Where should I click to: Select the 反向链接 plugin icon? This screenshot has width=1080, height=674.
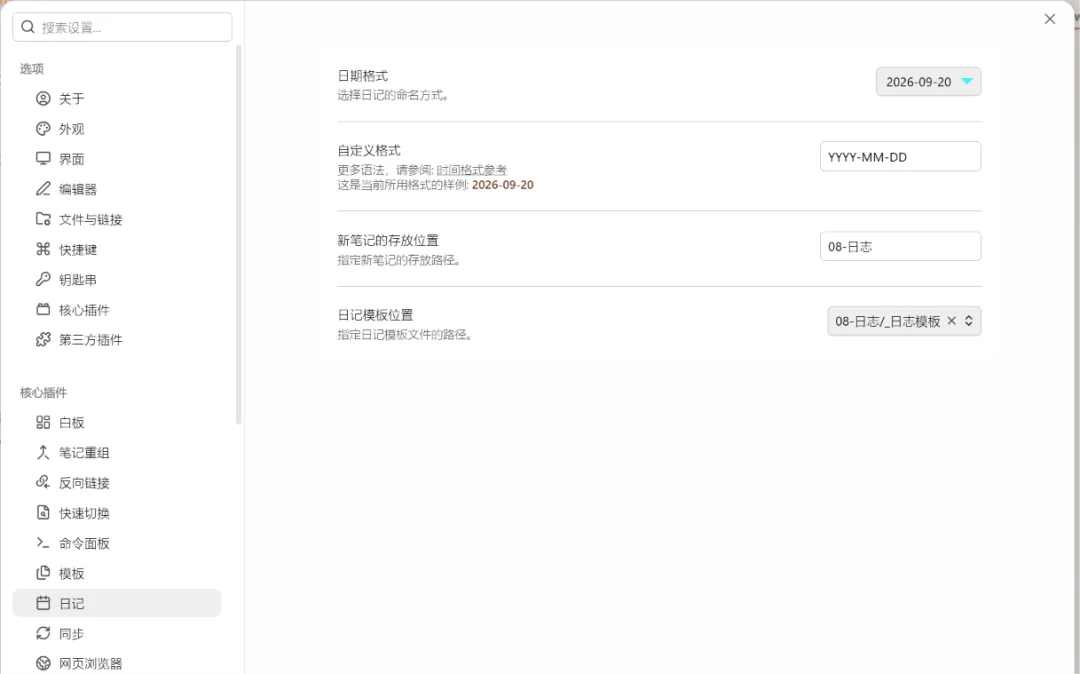pos(43,483)
